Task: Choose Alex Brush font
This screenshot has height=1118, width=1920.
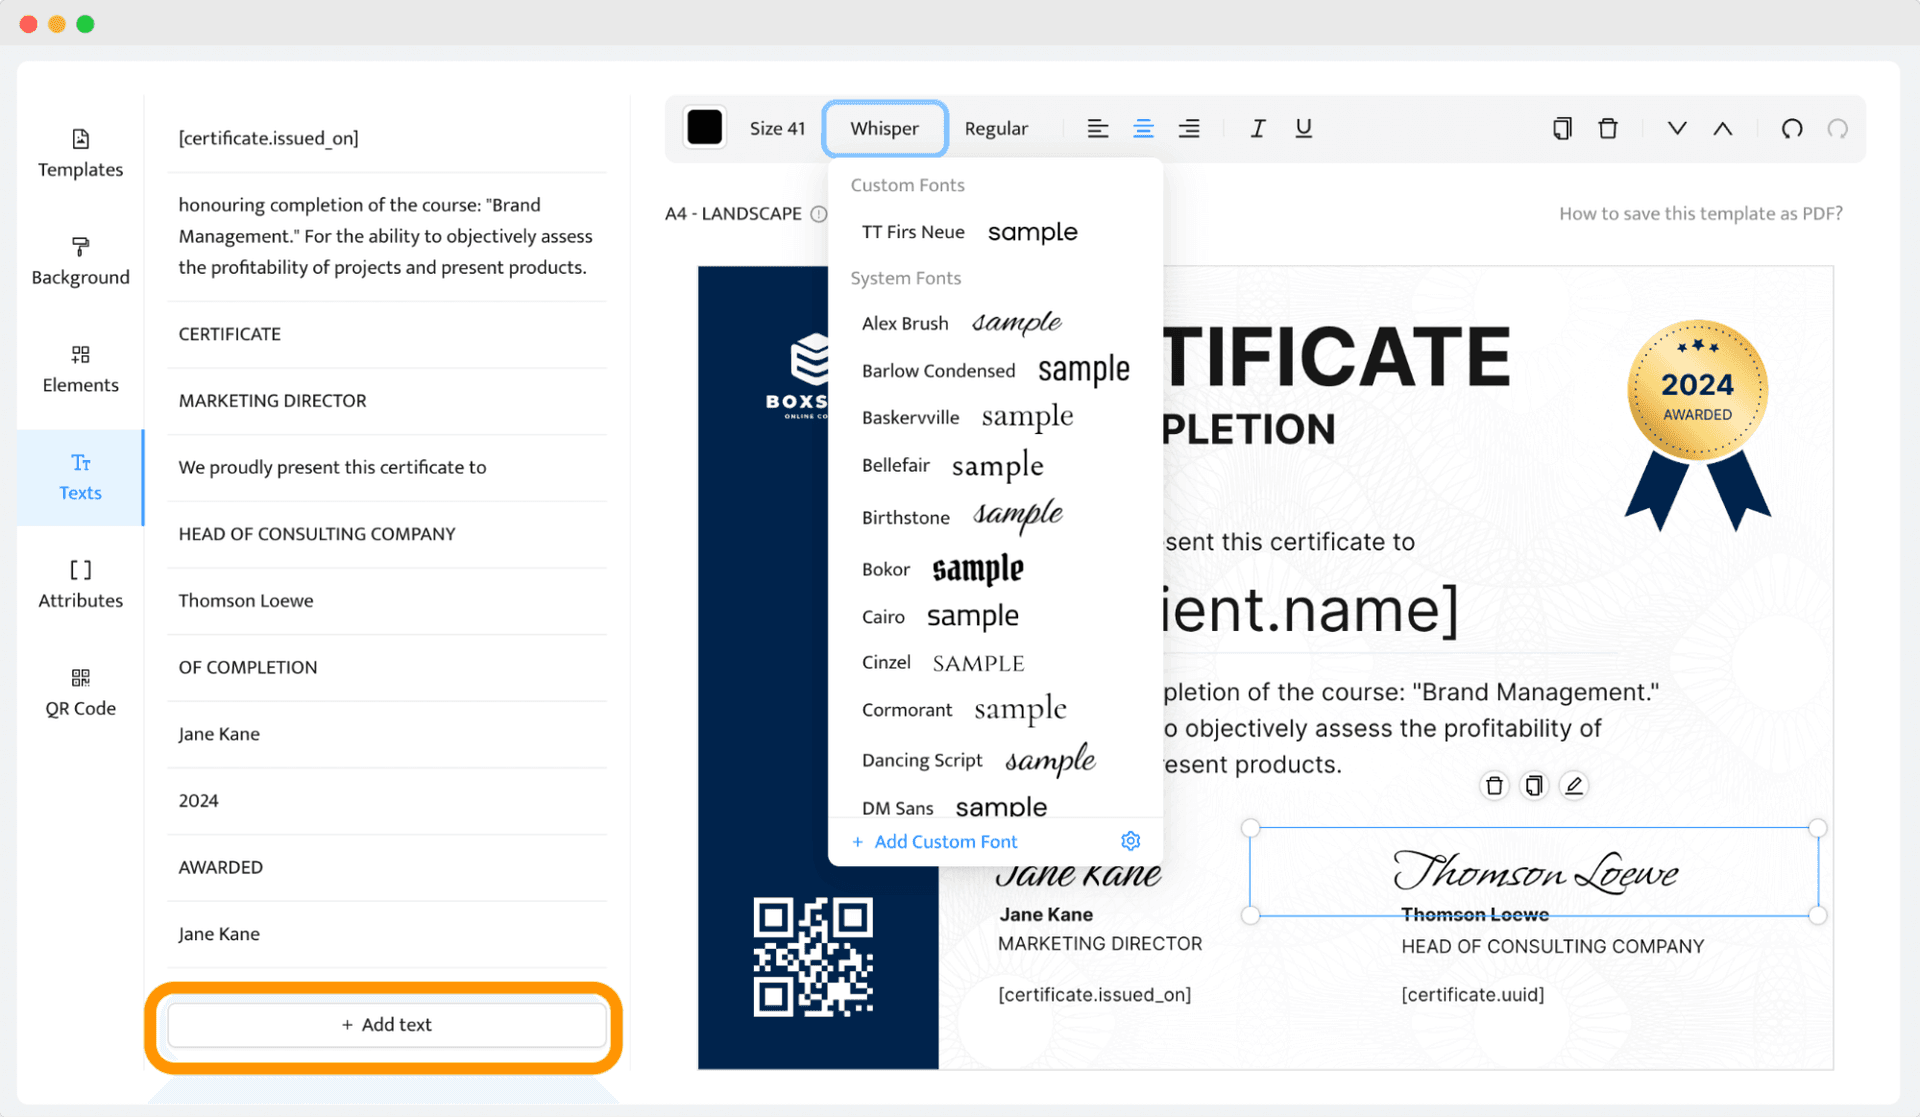Action: [x=995, y=323]
